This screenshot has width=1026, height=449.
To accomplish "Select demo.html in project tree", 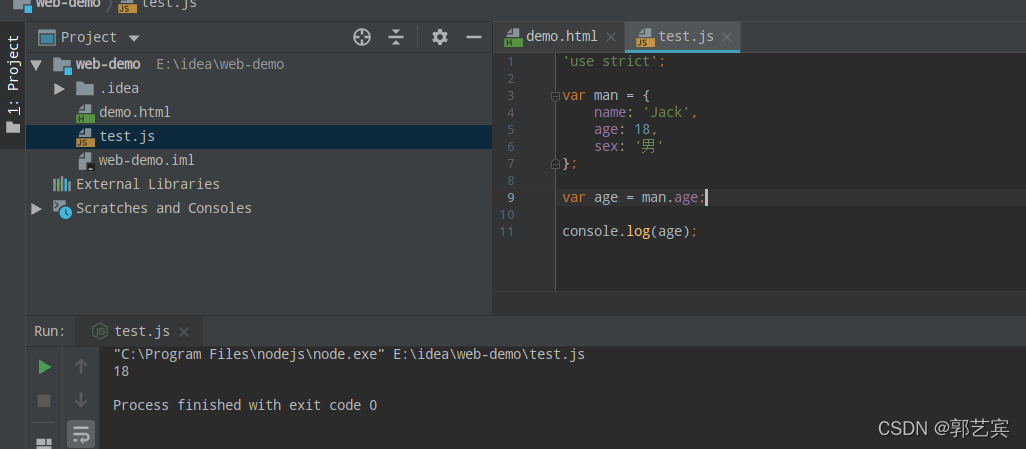I will click(x=135, y=113).
